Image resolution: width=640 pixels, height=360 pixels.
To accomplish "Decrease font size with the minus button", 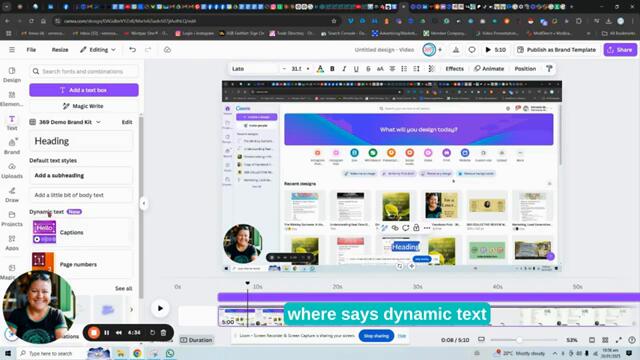I will point(284,69).
